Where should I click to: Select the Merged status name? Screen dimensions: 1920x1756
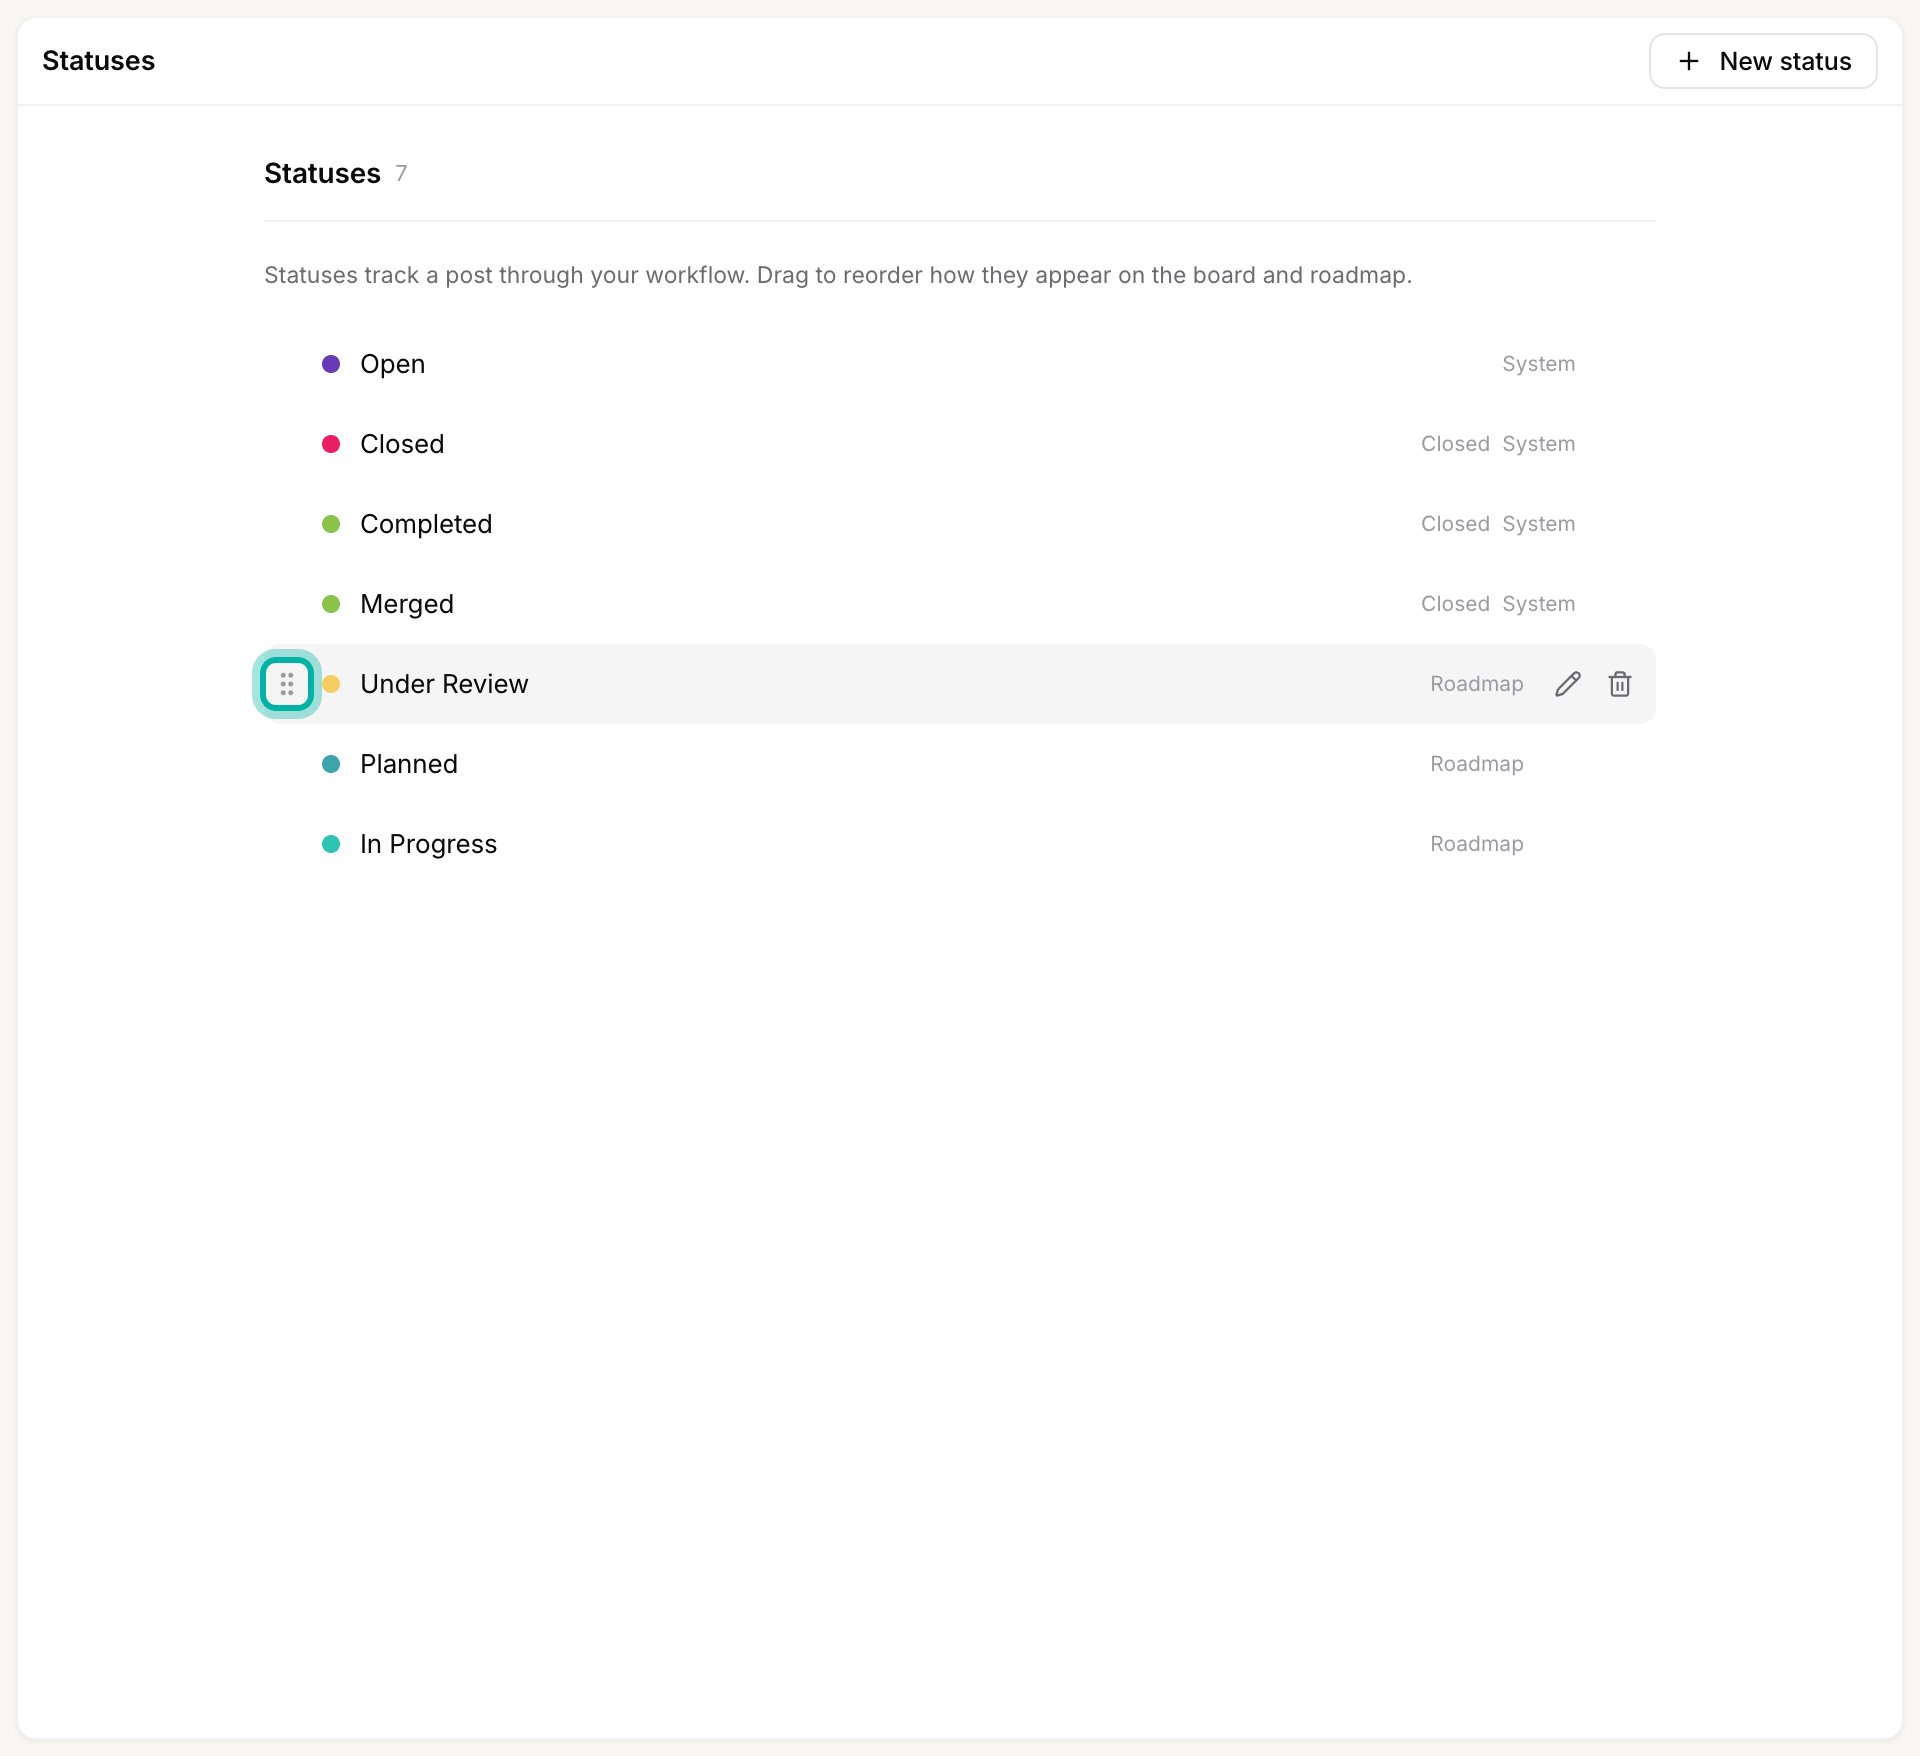[407, 604]
